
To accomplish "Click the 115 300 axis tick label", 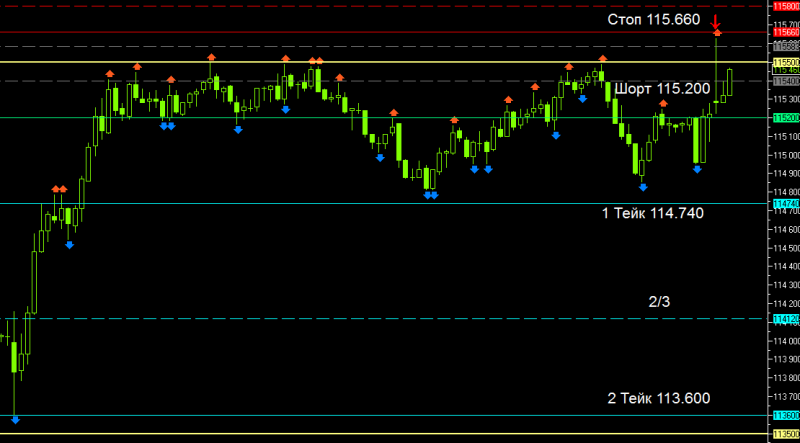I will coord(787,99).
